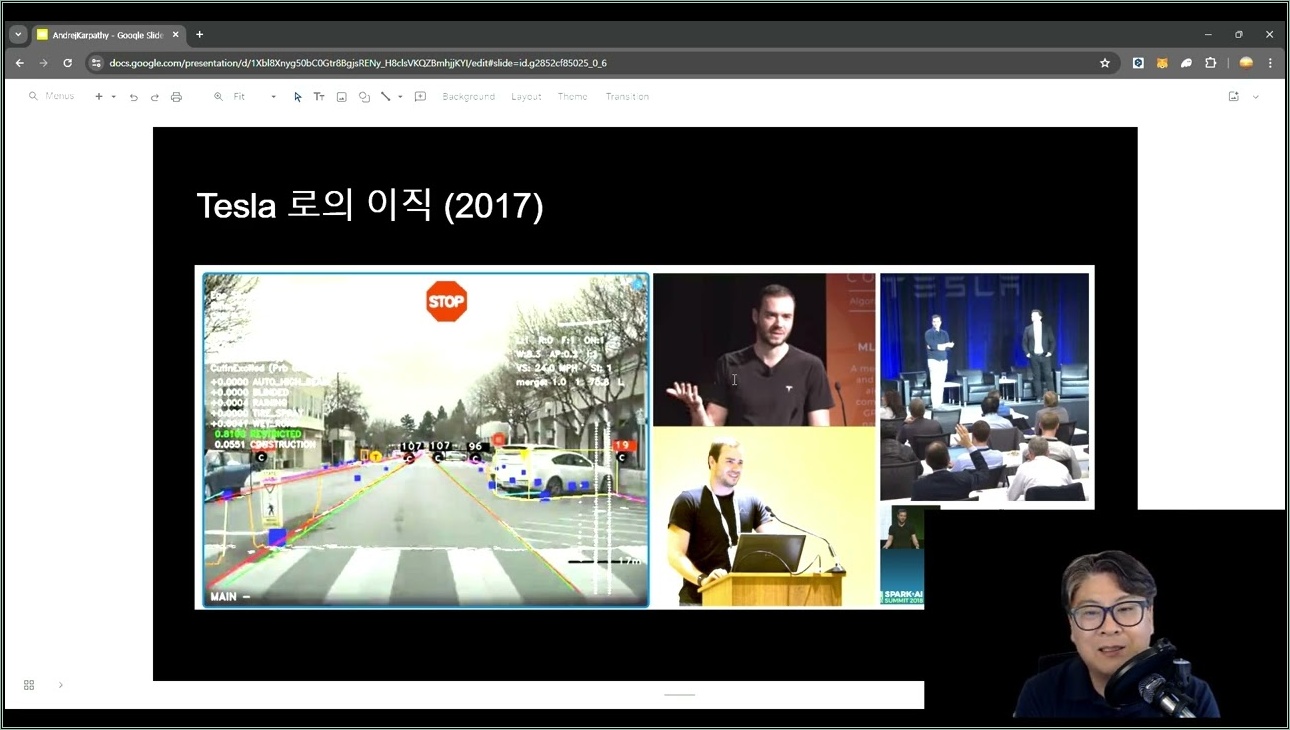This screenshot has height=730, width=1290.
Task: Expand the Line tool dropdown arrow
Action: (x=400, y=97)
